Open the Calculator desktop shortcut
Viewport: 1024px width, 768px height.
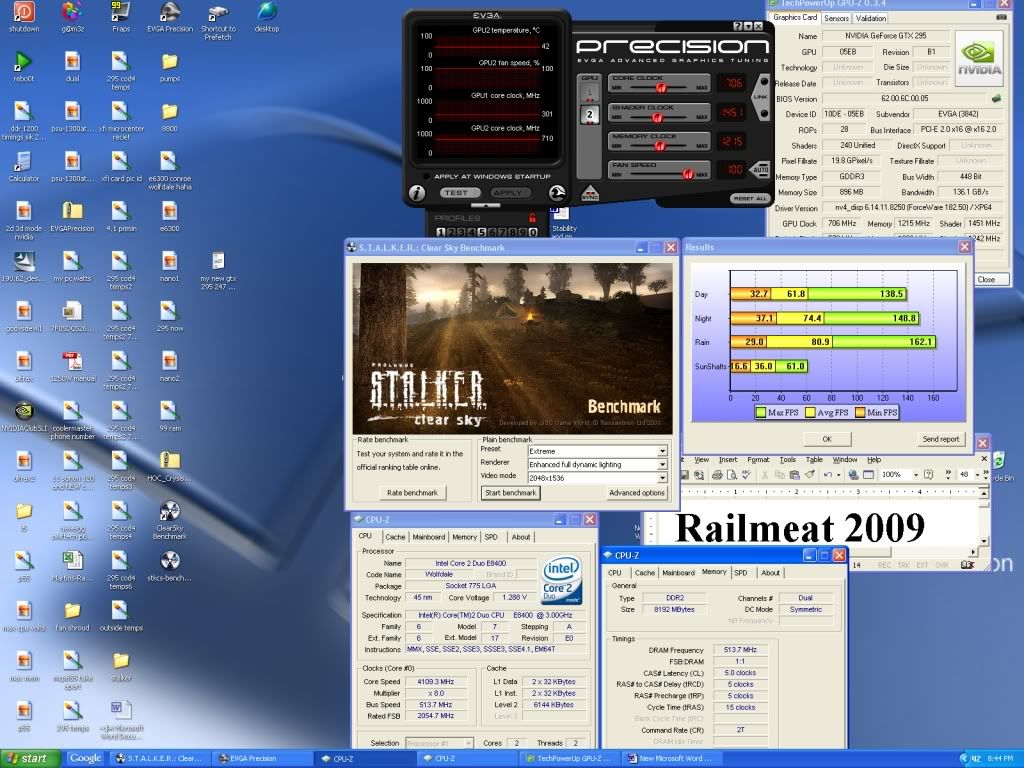click(x=24, y=167)
